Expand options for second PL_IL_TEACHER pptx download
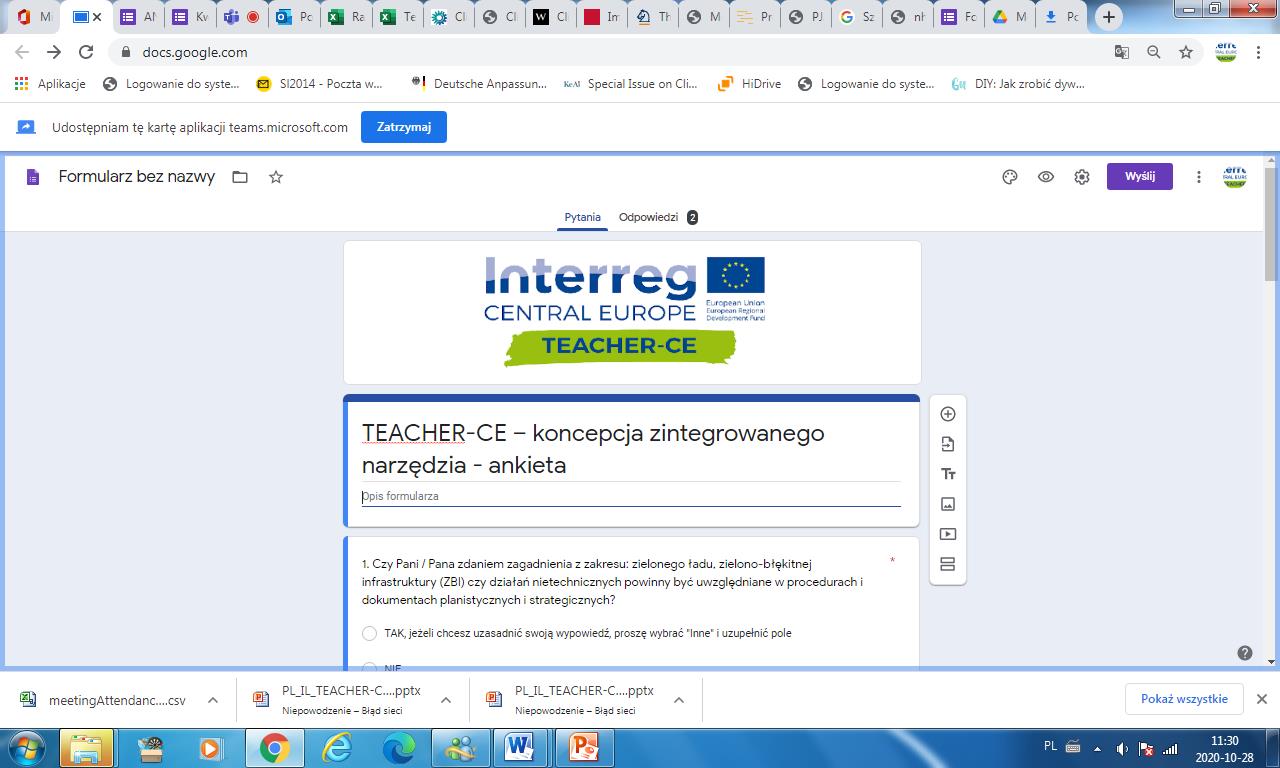The width and height of the screenshot is (1280, 768). click(x=679, y=700)
